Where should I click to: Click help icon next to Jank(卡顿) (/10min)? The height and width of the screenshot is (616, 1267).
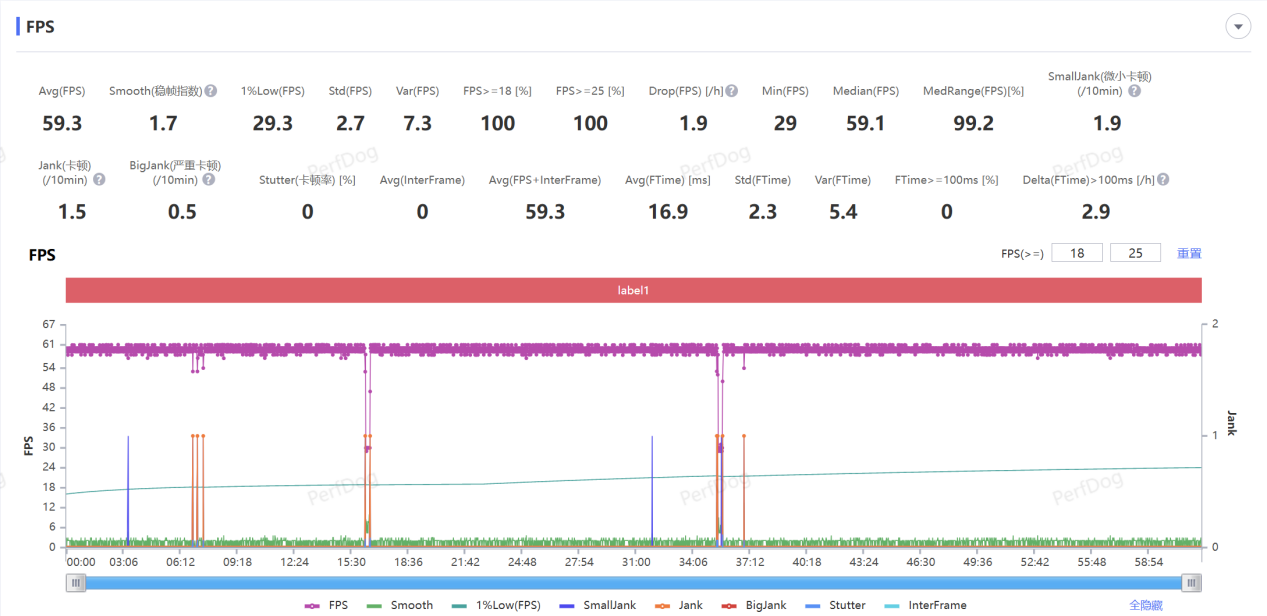pos(99,180)
